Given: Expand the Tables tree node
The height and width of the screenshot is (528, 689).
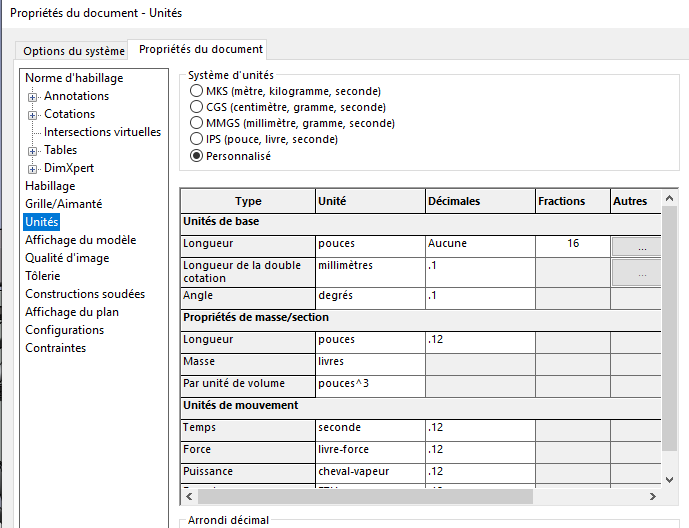Looking at the screenshot, I should coord(33,151).
